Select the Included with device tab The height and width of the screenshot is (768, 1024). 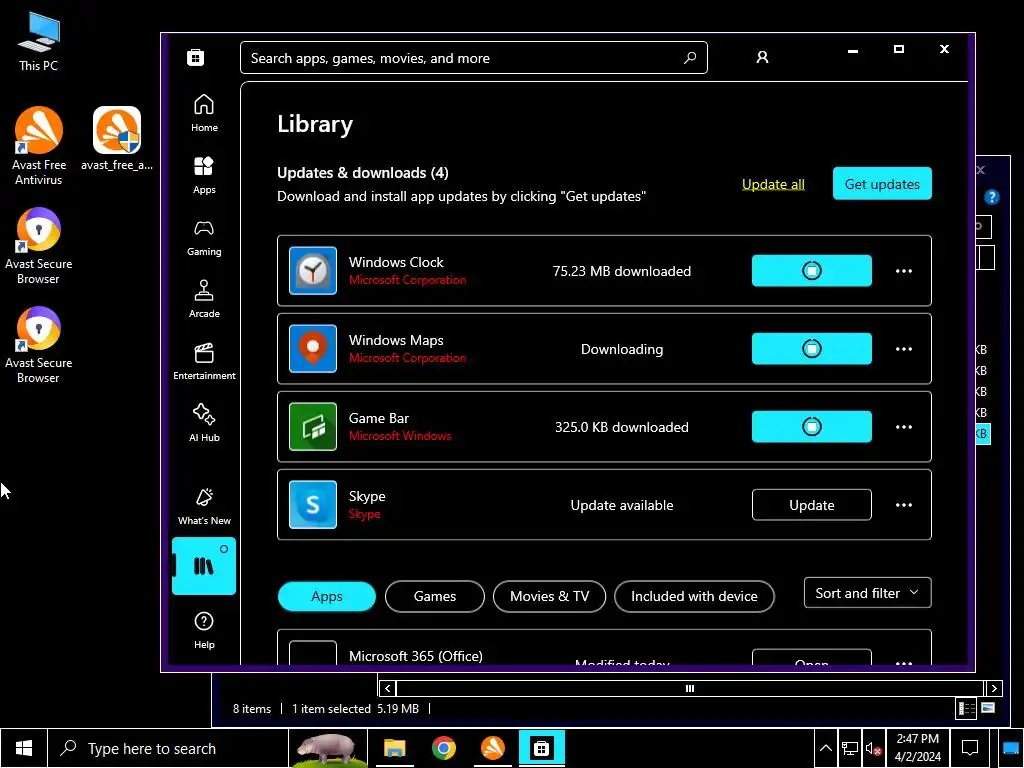pos(694,596)
